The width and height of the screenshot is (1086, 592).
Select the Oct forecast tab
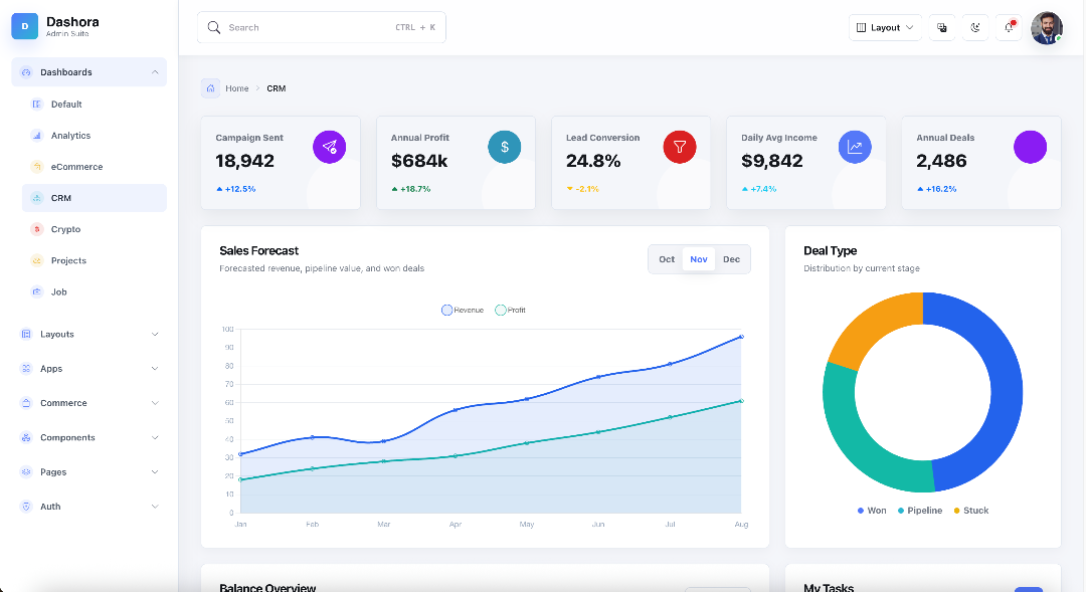(666, 259)
